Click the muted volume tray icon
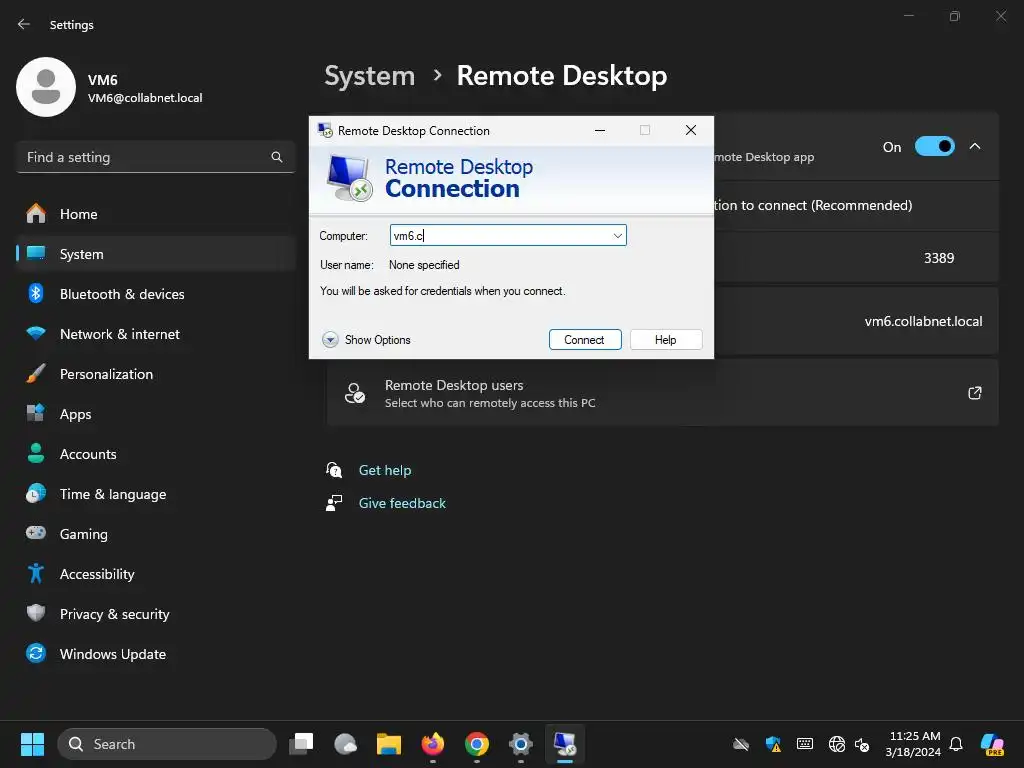The width and height of the screenshot is (1024, 768). (862, 744)
